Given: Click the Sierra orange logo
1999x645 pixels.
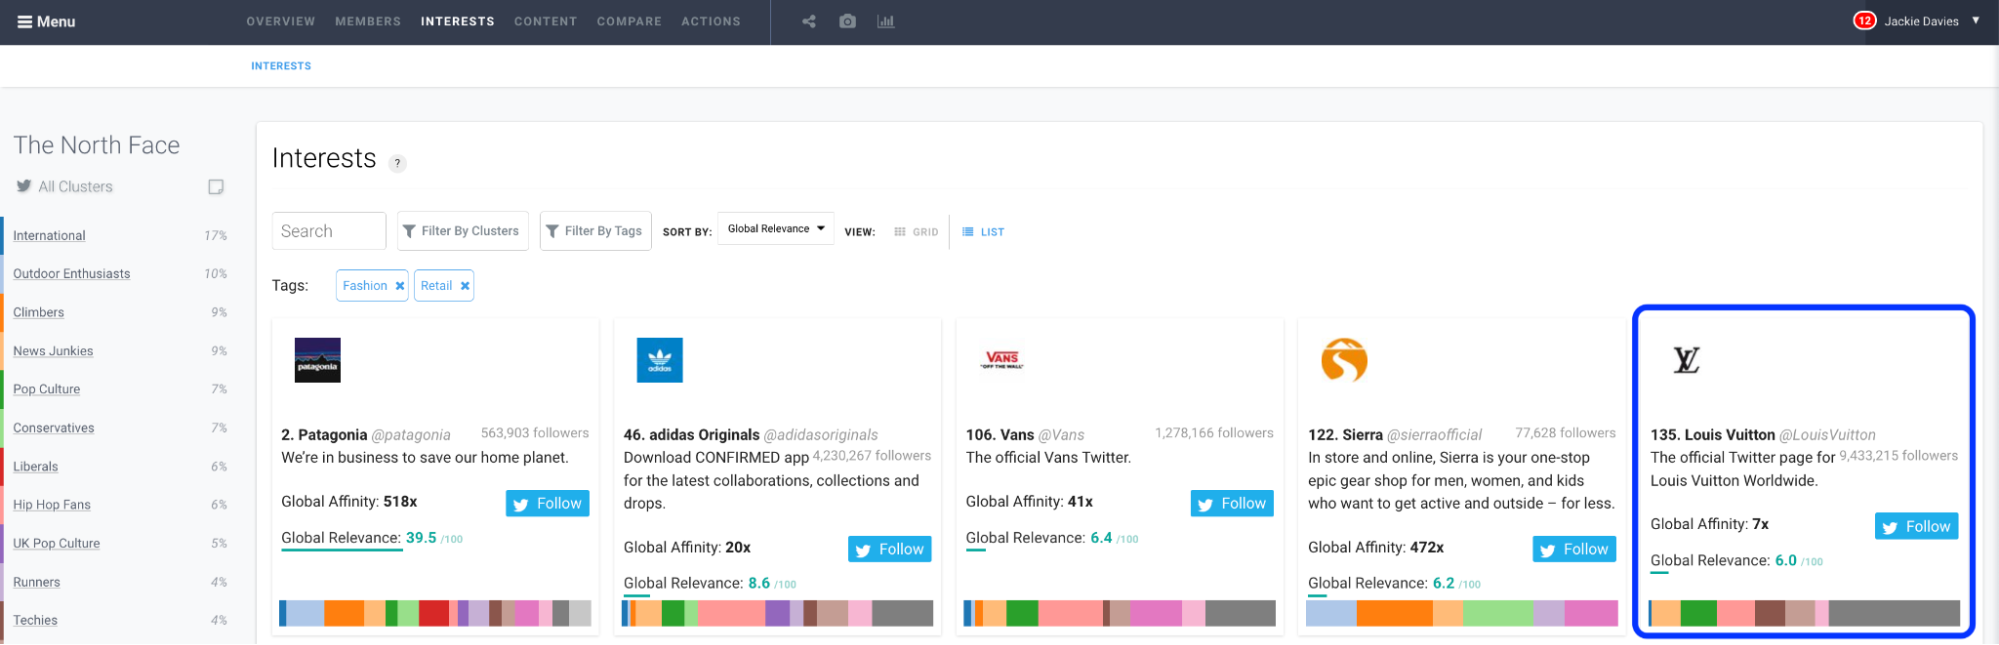Looking at the screenshot, I should 1344,360.
